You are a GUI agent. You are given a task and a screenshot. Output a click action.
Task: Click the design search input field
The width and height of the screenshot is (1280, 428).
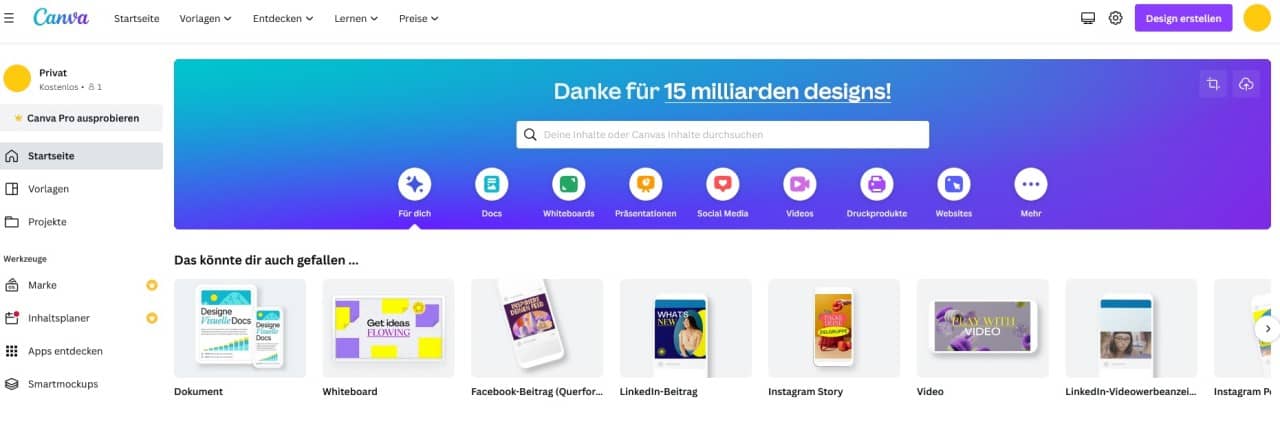(x=723, y=134)
